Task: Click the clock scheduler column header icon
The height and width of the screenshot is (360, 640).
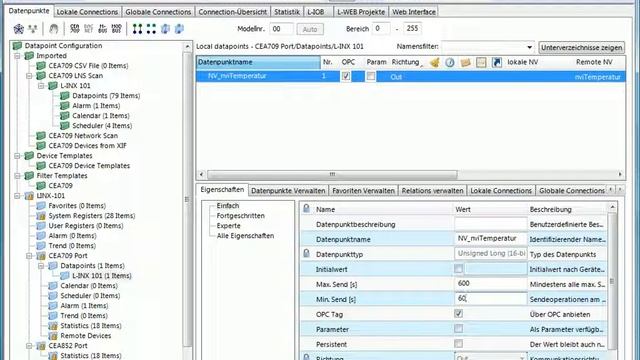Action: [x=450, y=62]
